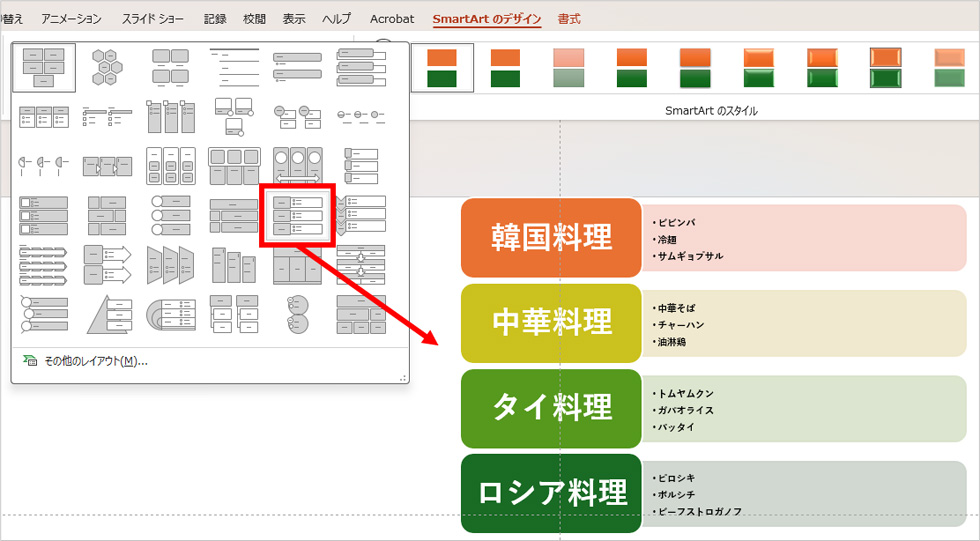Image resolution: width=980 pixels, height=541 pixels.
Task: Select the 韓国料理 orange shape
Action: tap(551, 237)
